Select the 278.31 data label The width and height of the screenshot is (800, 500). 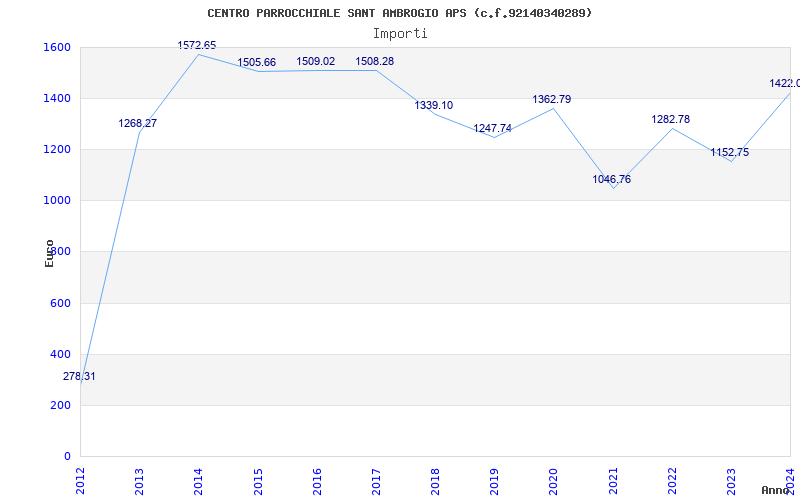tap(79, 377)
